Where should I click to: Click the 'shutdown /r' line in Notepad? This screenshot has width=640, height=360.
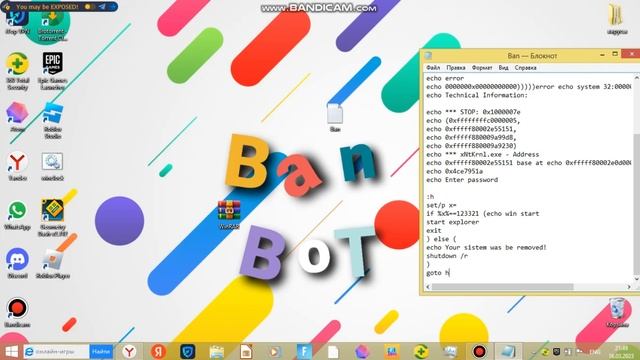447,256
